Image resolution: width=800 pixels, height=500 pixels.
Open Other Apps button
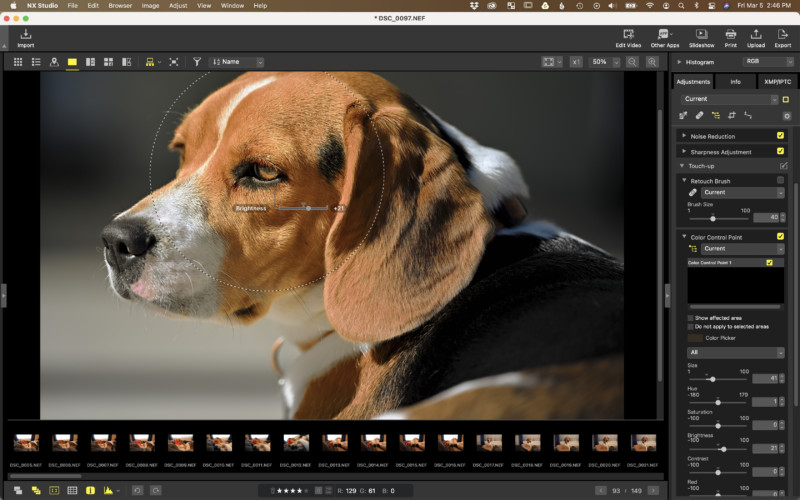tap(665, 38)
